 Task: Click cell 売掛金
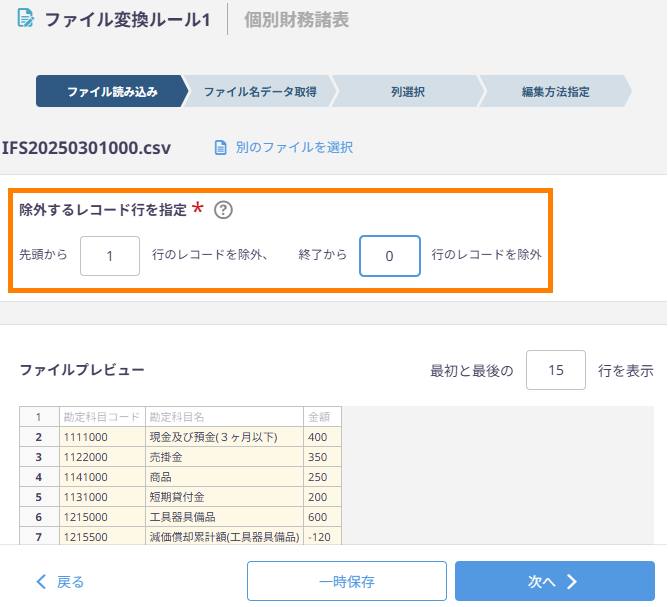[224, 457]
